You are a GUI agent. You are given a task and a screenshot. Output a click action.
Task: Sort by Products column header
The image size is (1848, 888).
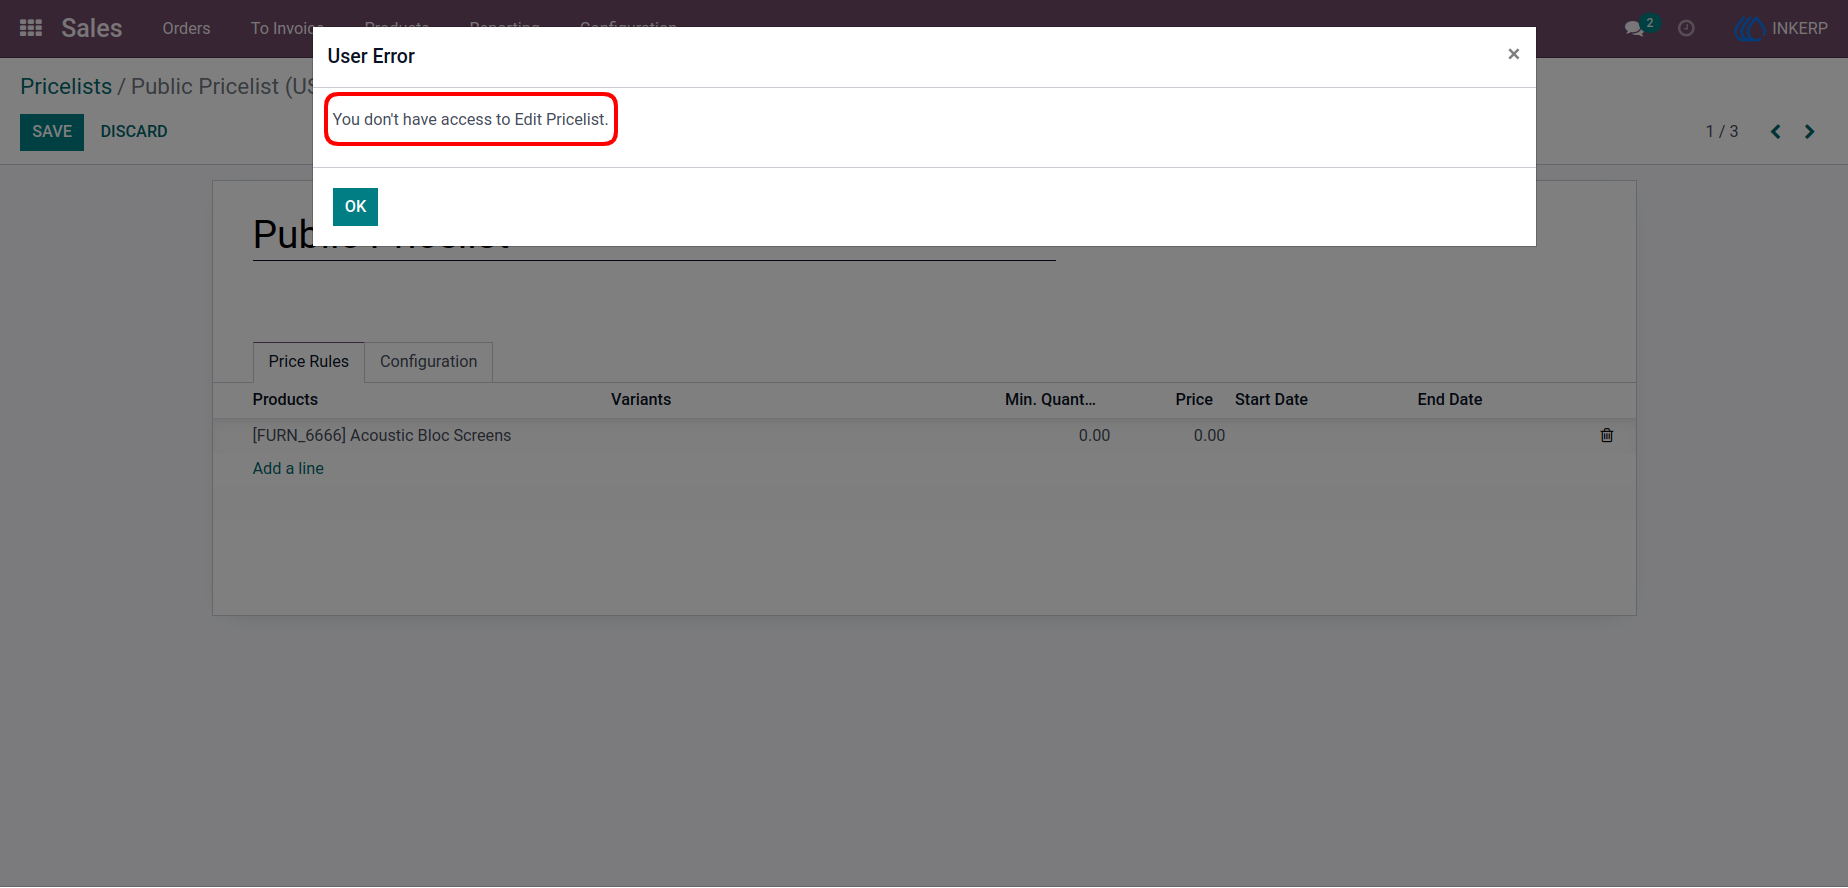(x=285, y=399)
